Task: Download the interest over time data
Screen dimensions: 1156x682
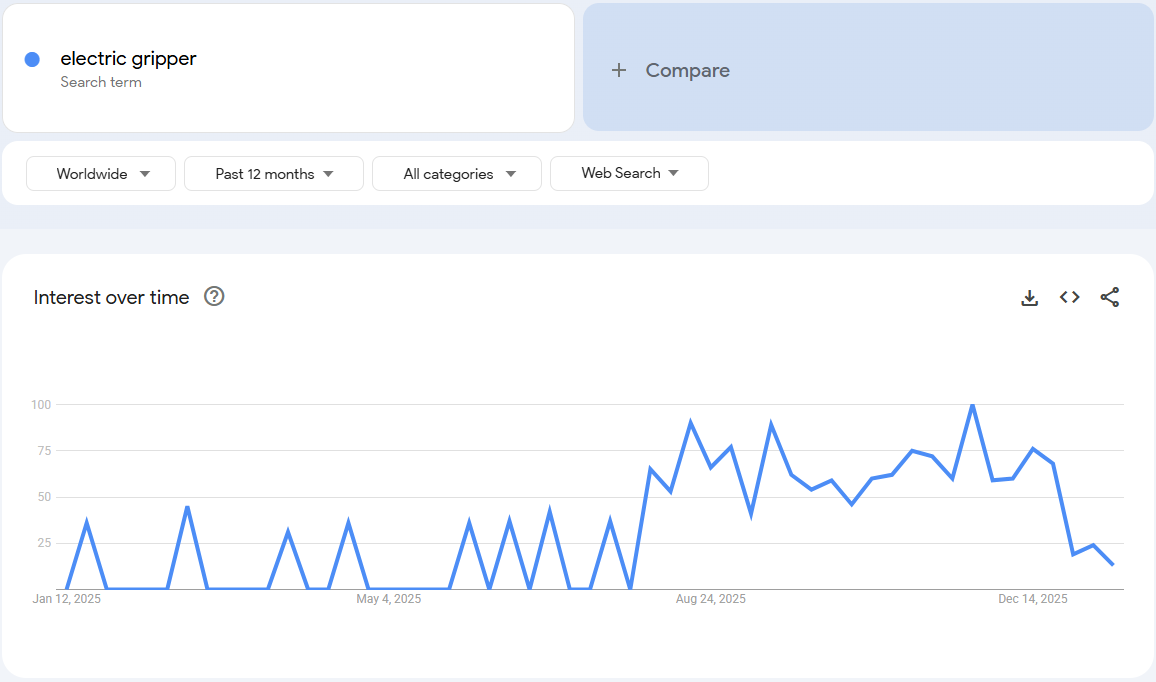Action: click(x=1029, y=297)
